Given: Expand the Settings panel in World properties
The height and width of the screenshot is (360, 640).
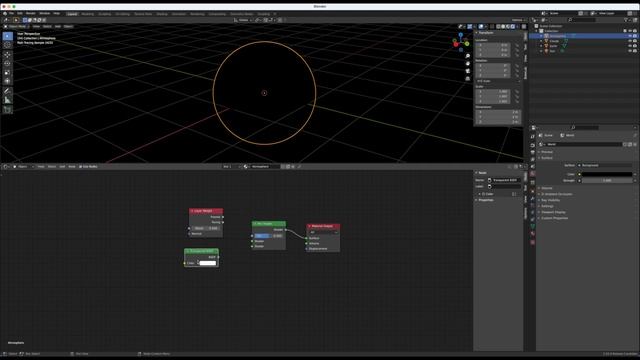Looking at the screenshot, I should pos(547,206).
